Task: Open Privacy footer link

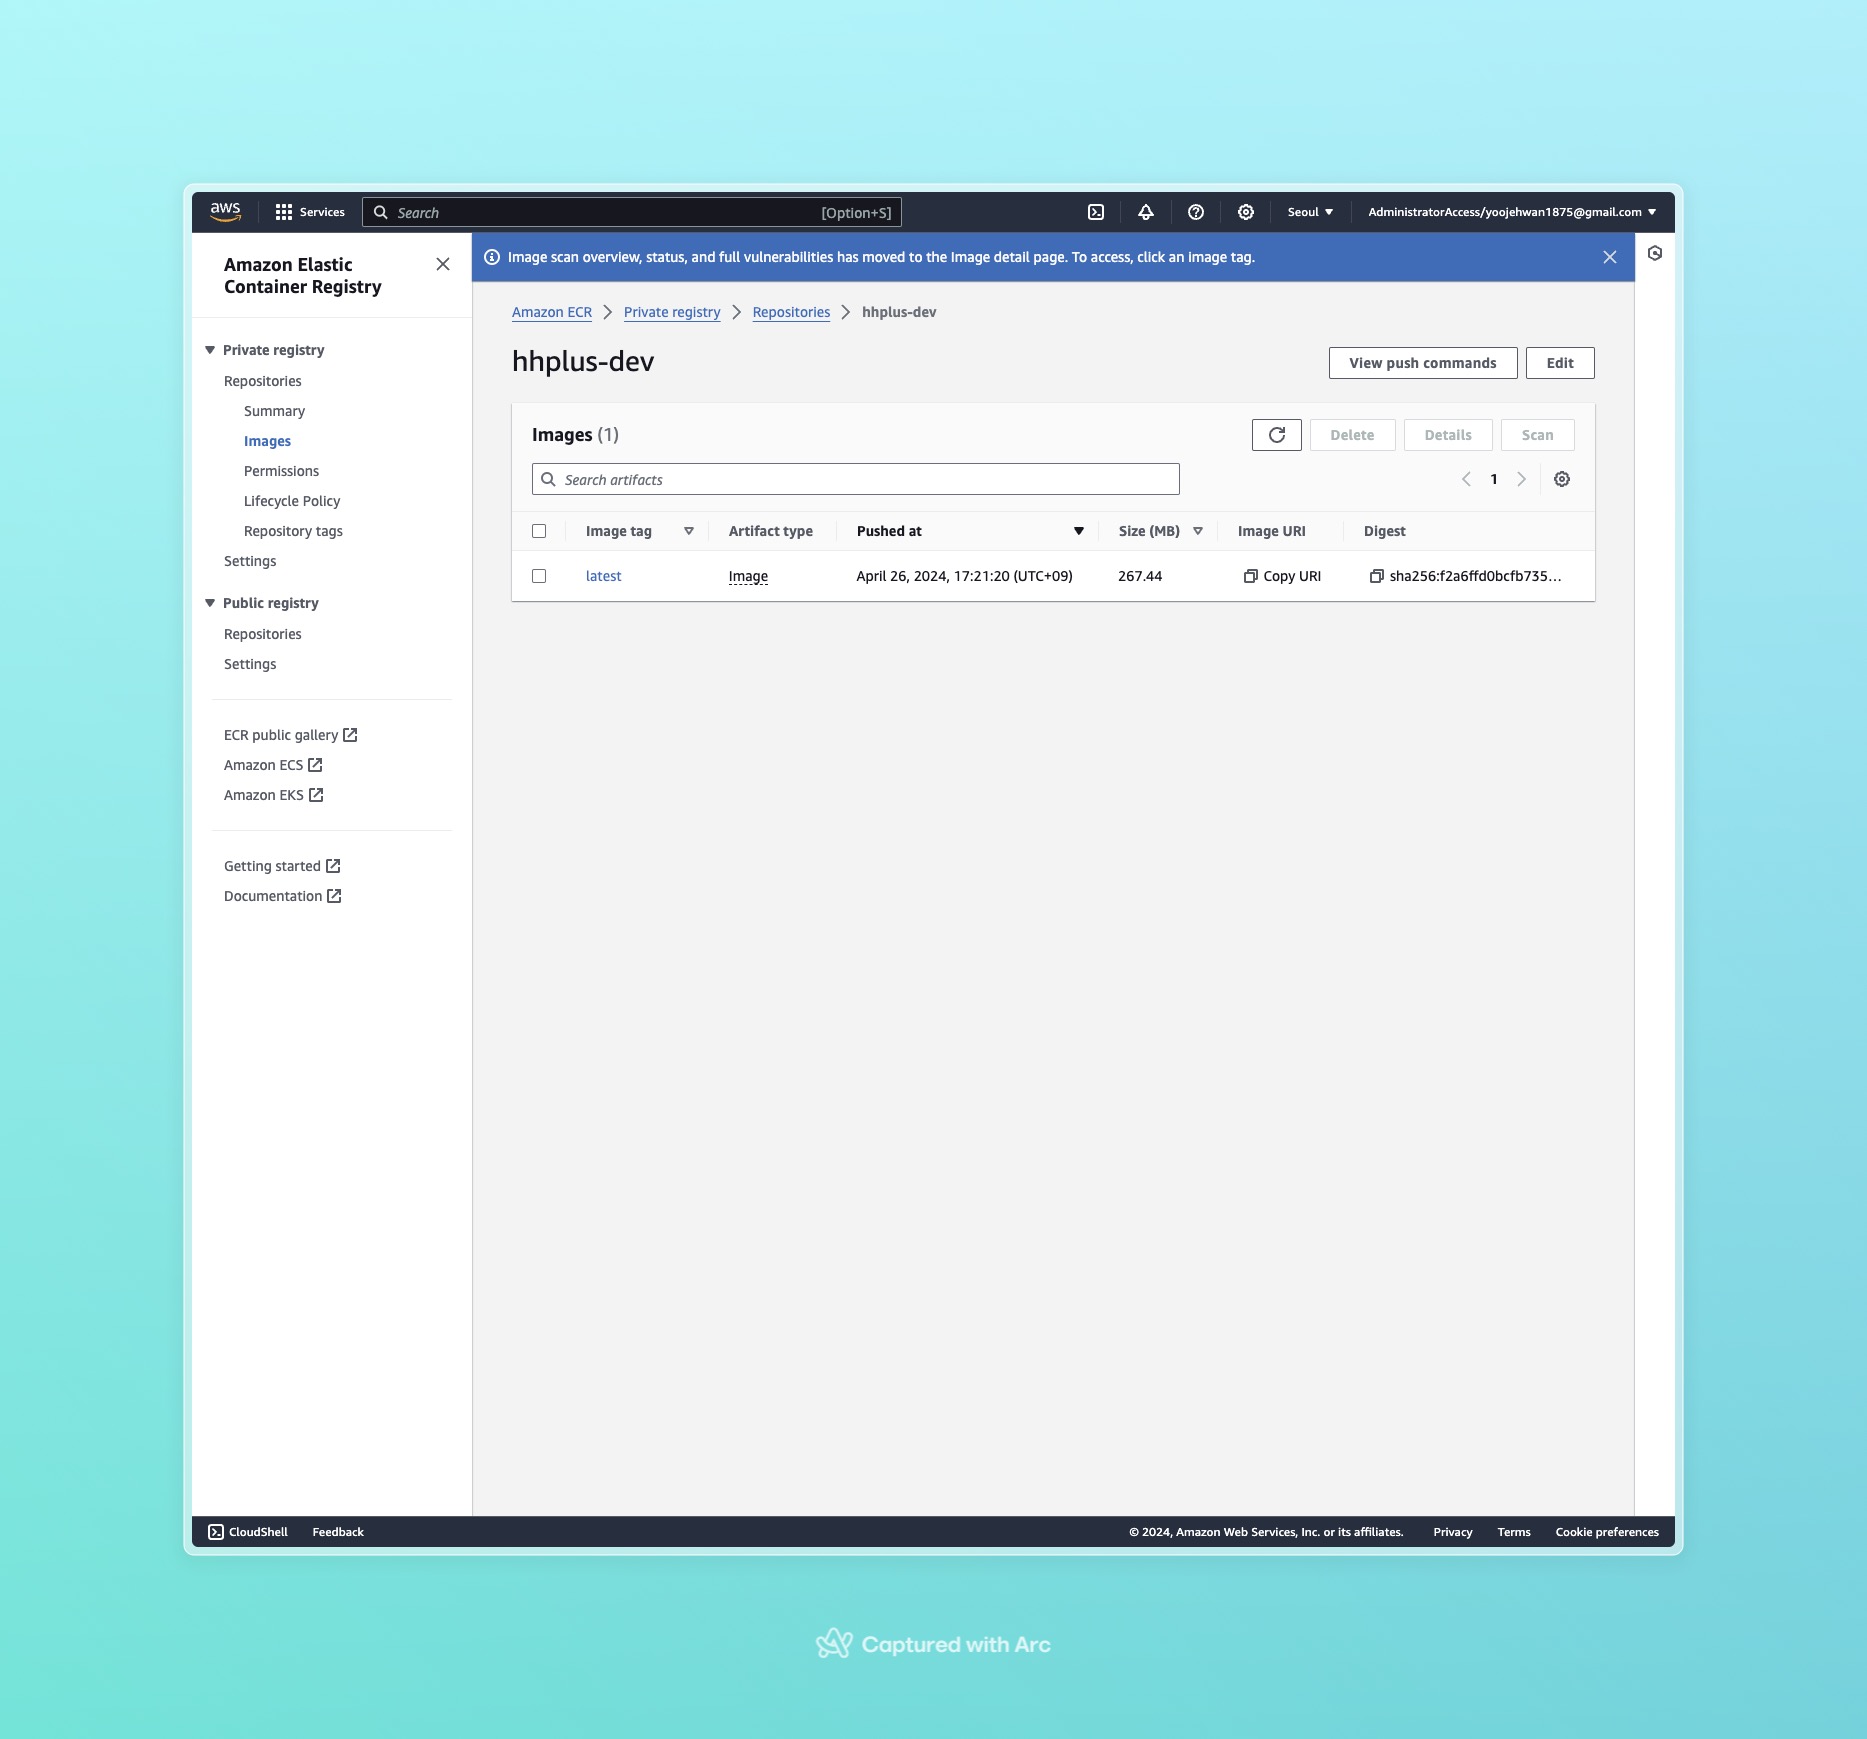Action: pos(1452,1532)
